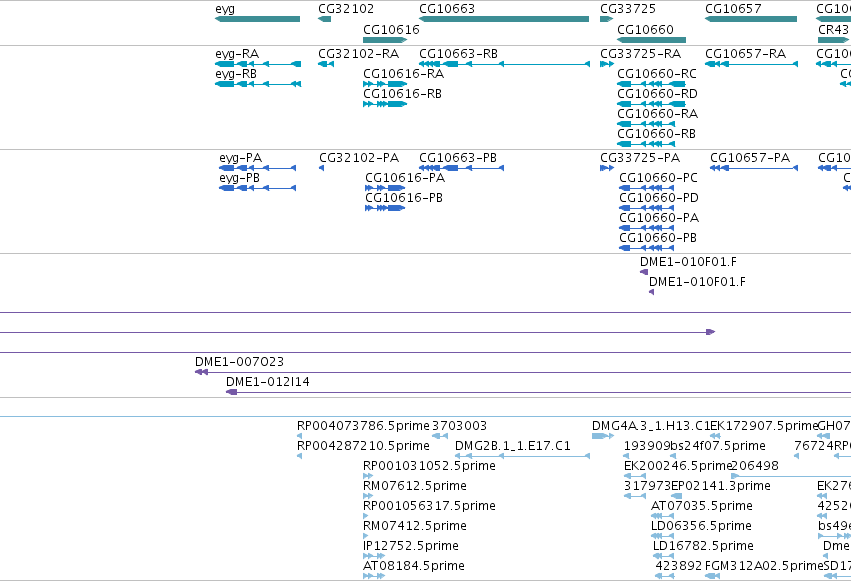The width and height of the screenshot is (851, 581).
Task: Select the CG10657 gene bar
Action: pyautogui.click(x=751, y=19)
